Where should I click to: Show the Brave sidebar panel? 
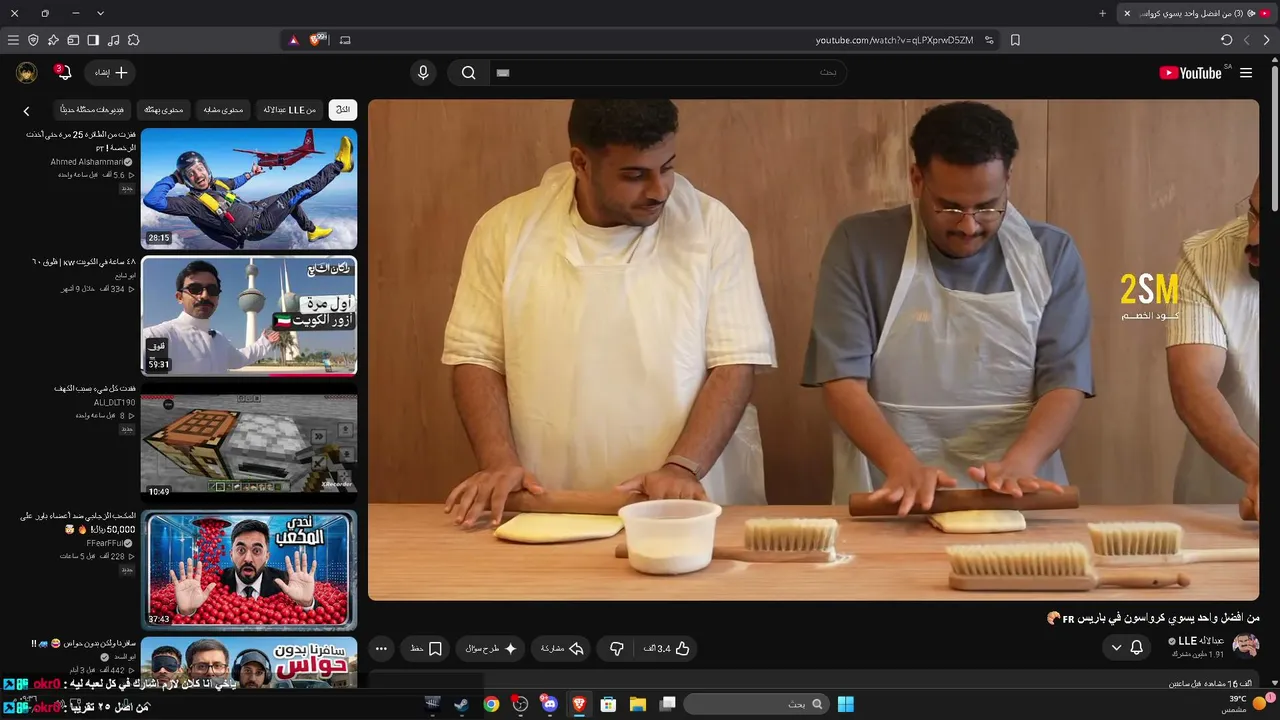pyautogui.click(x=93, y=40)
